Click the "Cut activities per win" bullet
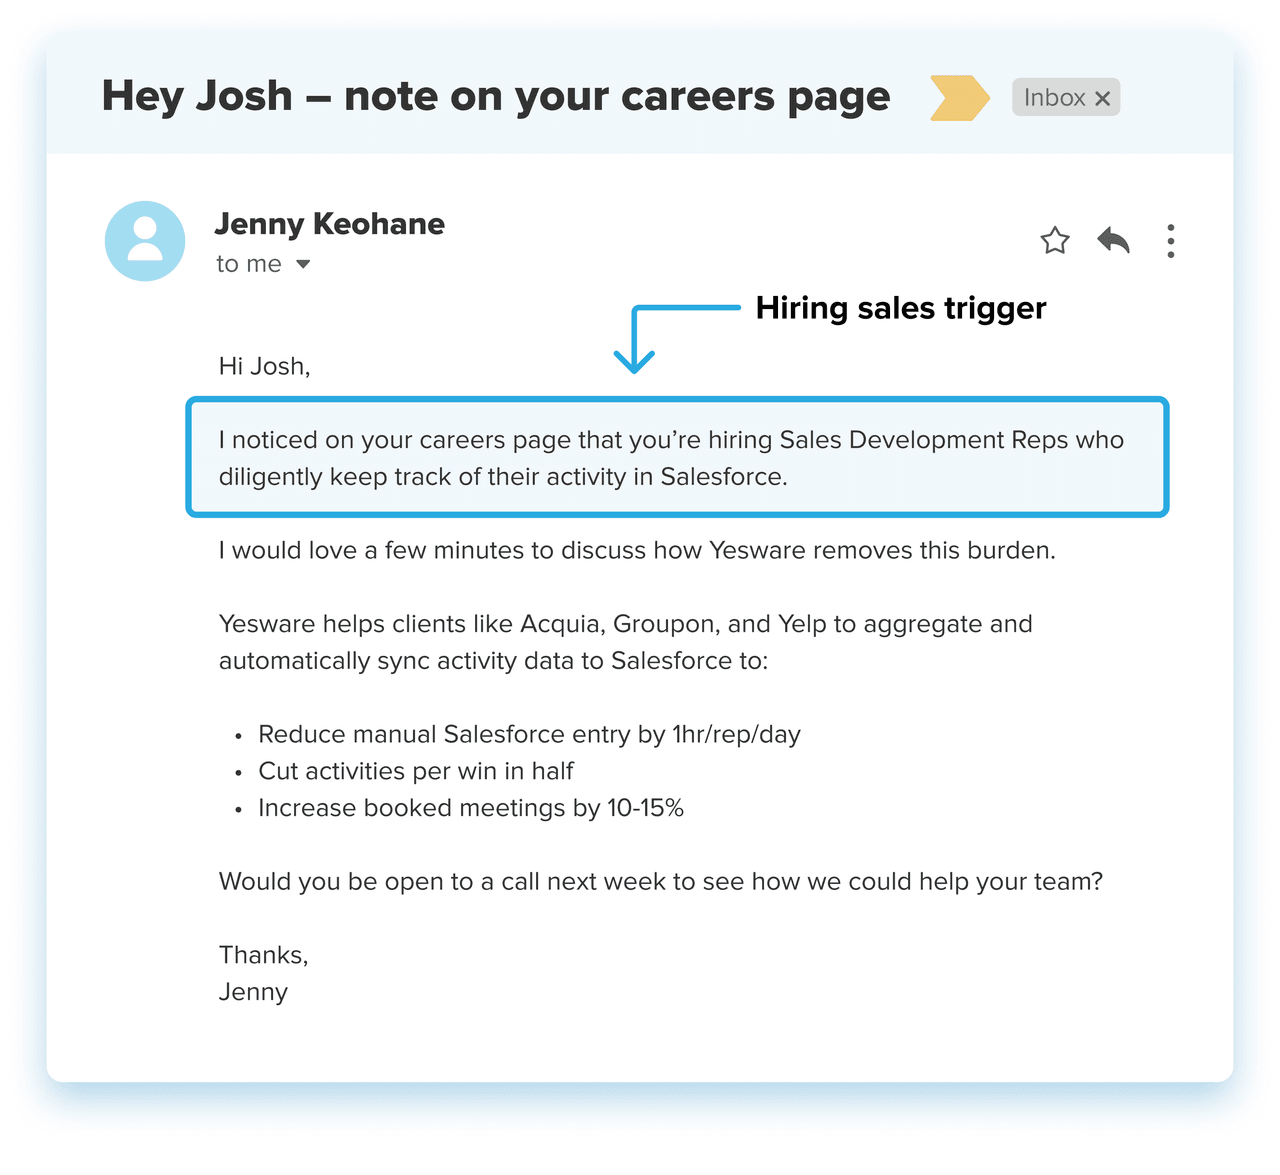 (x=416, y=772)
